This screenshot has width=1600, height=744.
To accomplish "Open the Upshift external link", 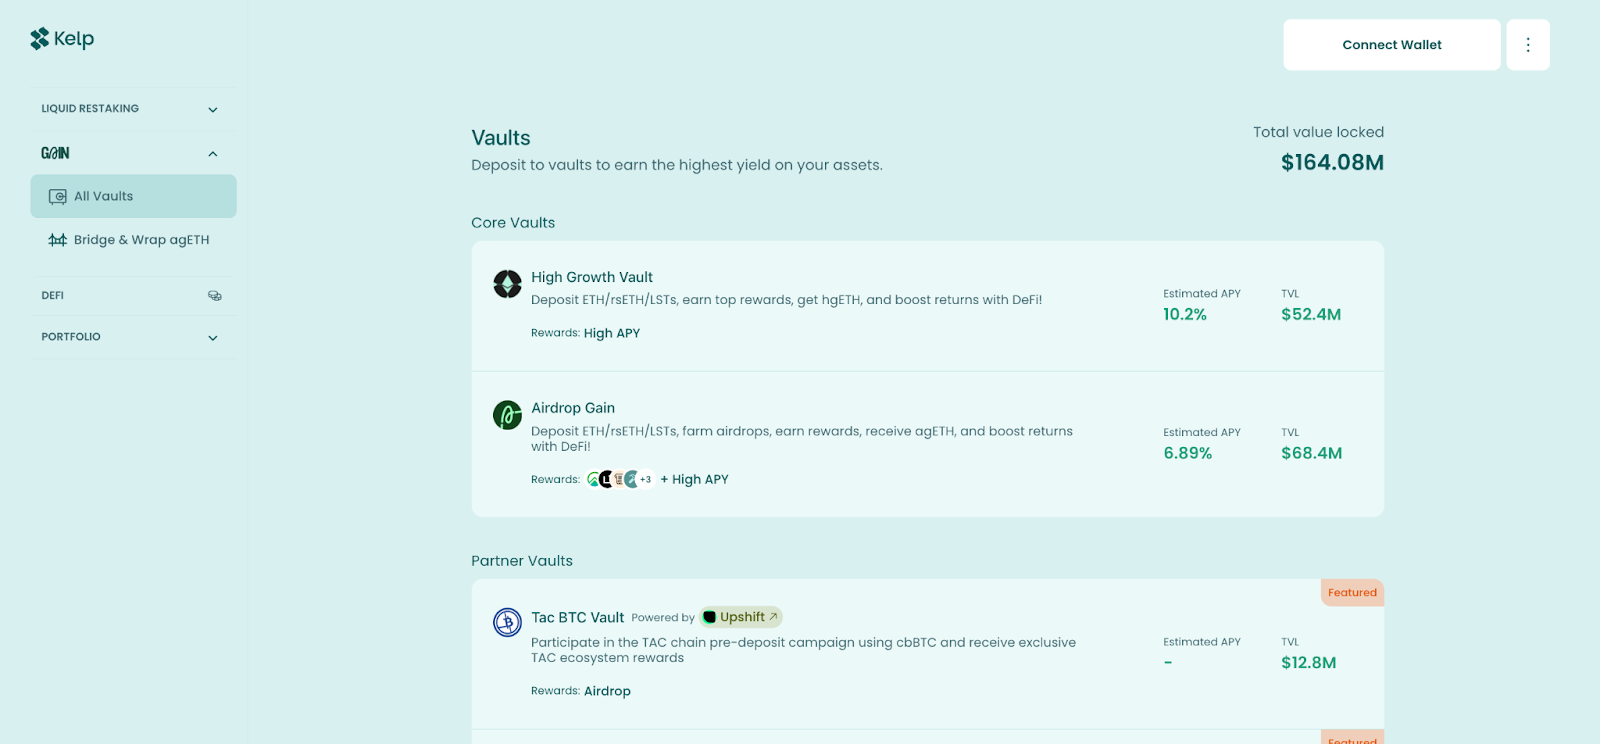I will pos(741,617).
